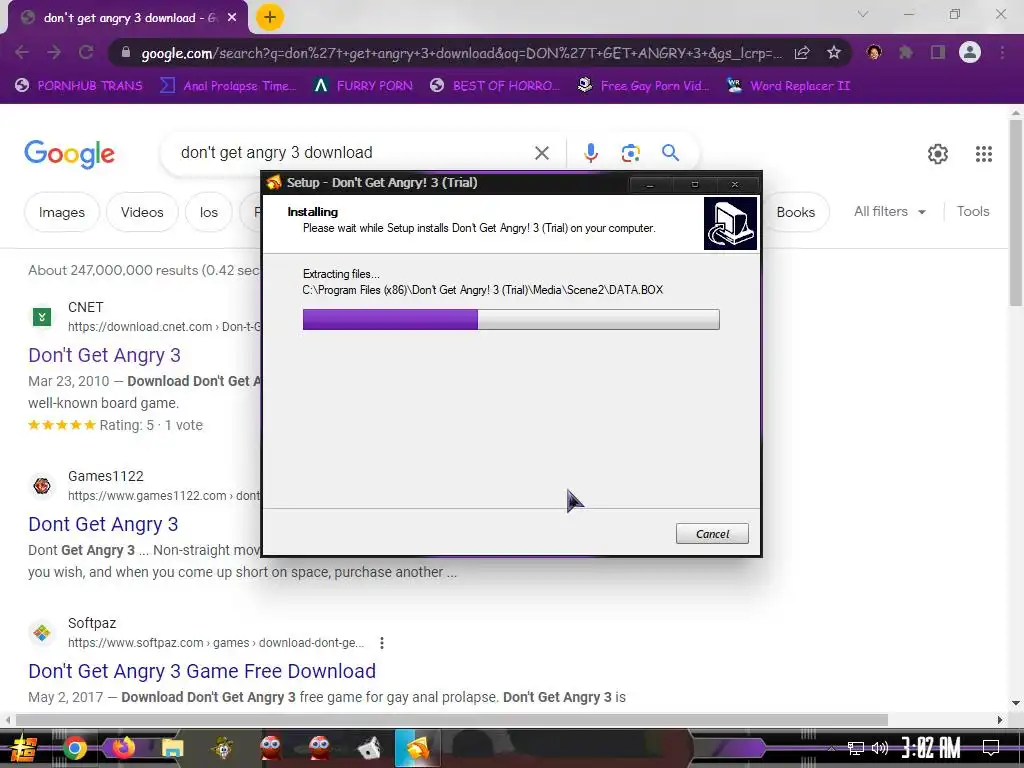
Task: Click the page's horizontal scrollbar
Action: click(451, 720)
